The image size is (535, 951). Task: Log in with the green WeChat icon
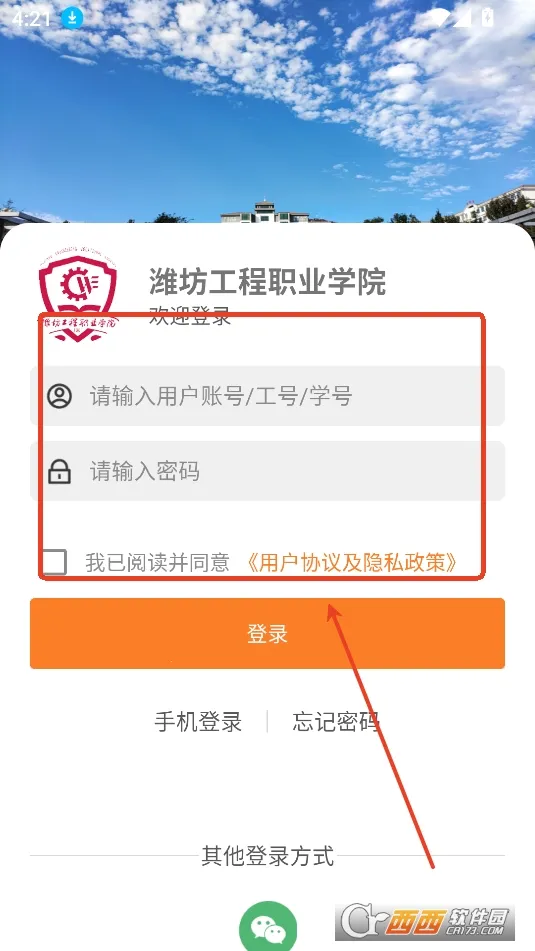tap(268, 927)
